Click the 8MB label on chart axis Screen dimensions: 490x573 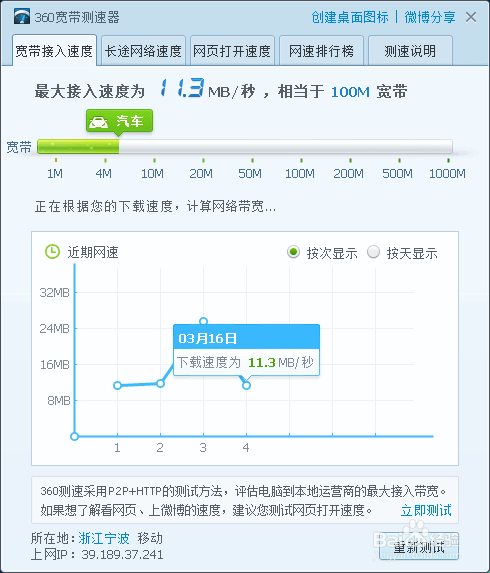[58, 401]
